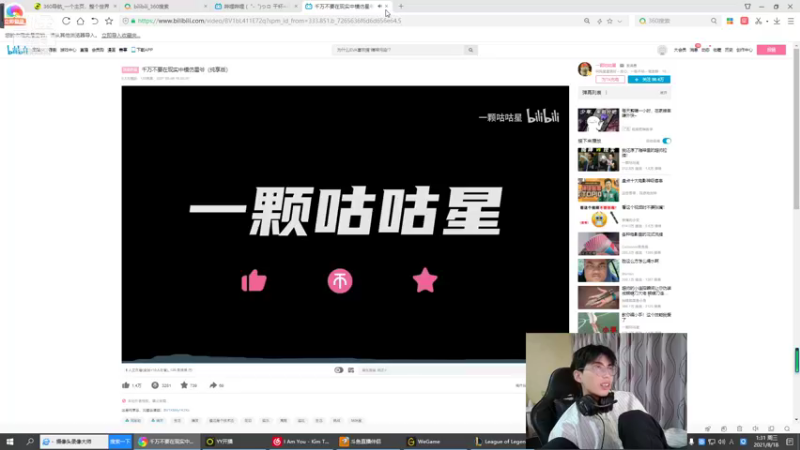Click the undo/restore closed tab icon

[x=95, y=21]
